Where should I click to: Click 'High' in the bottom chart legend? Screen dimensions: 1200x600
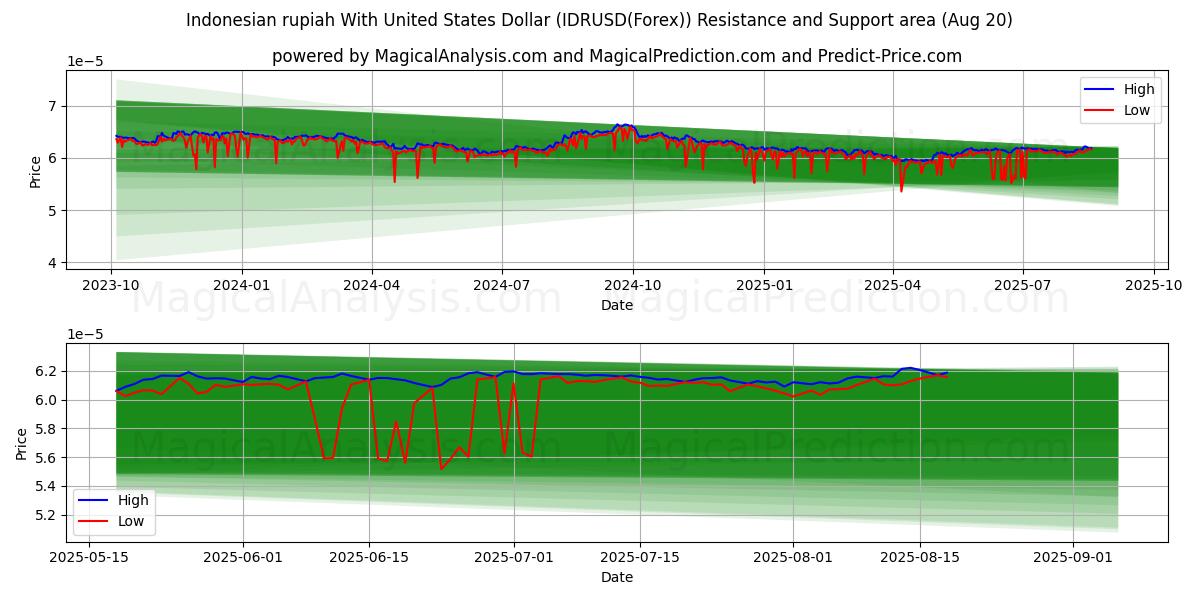tap(132, 500)
